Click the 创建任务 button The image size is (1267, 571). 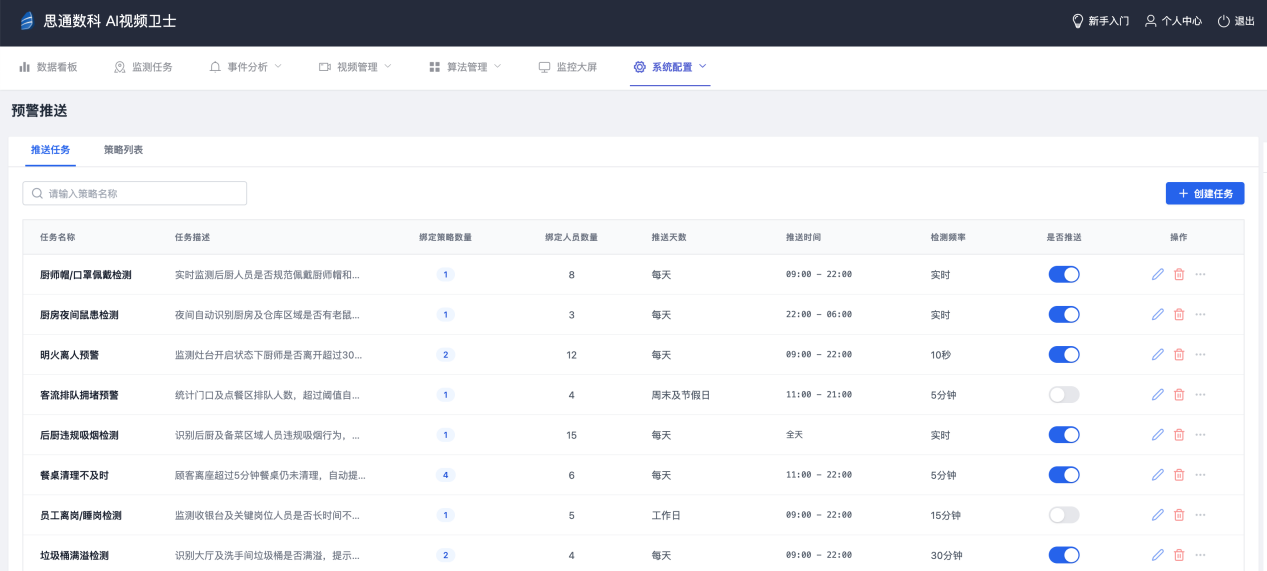tap(1204, 193)
